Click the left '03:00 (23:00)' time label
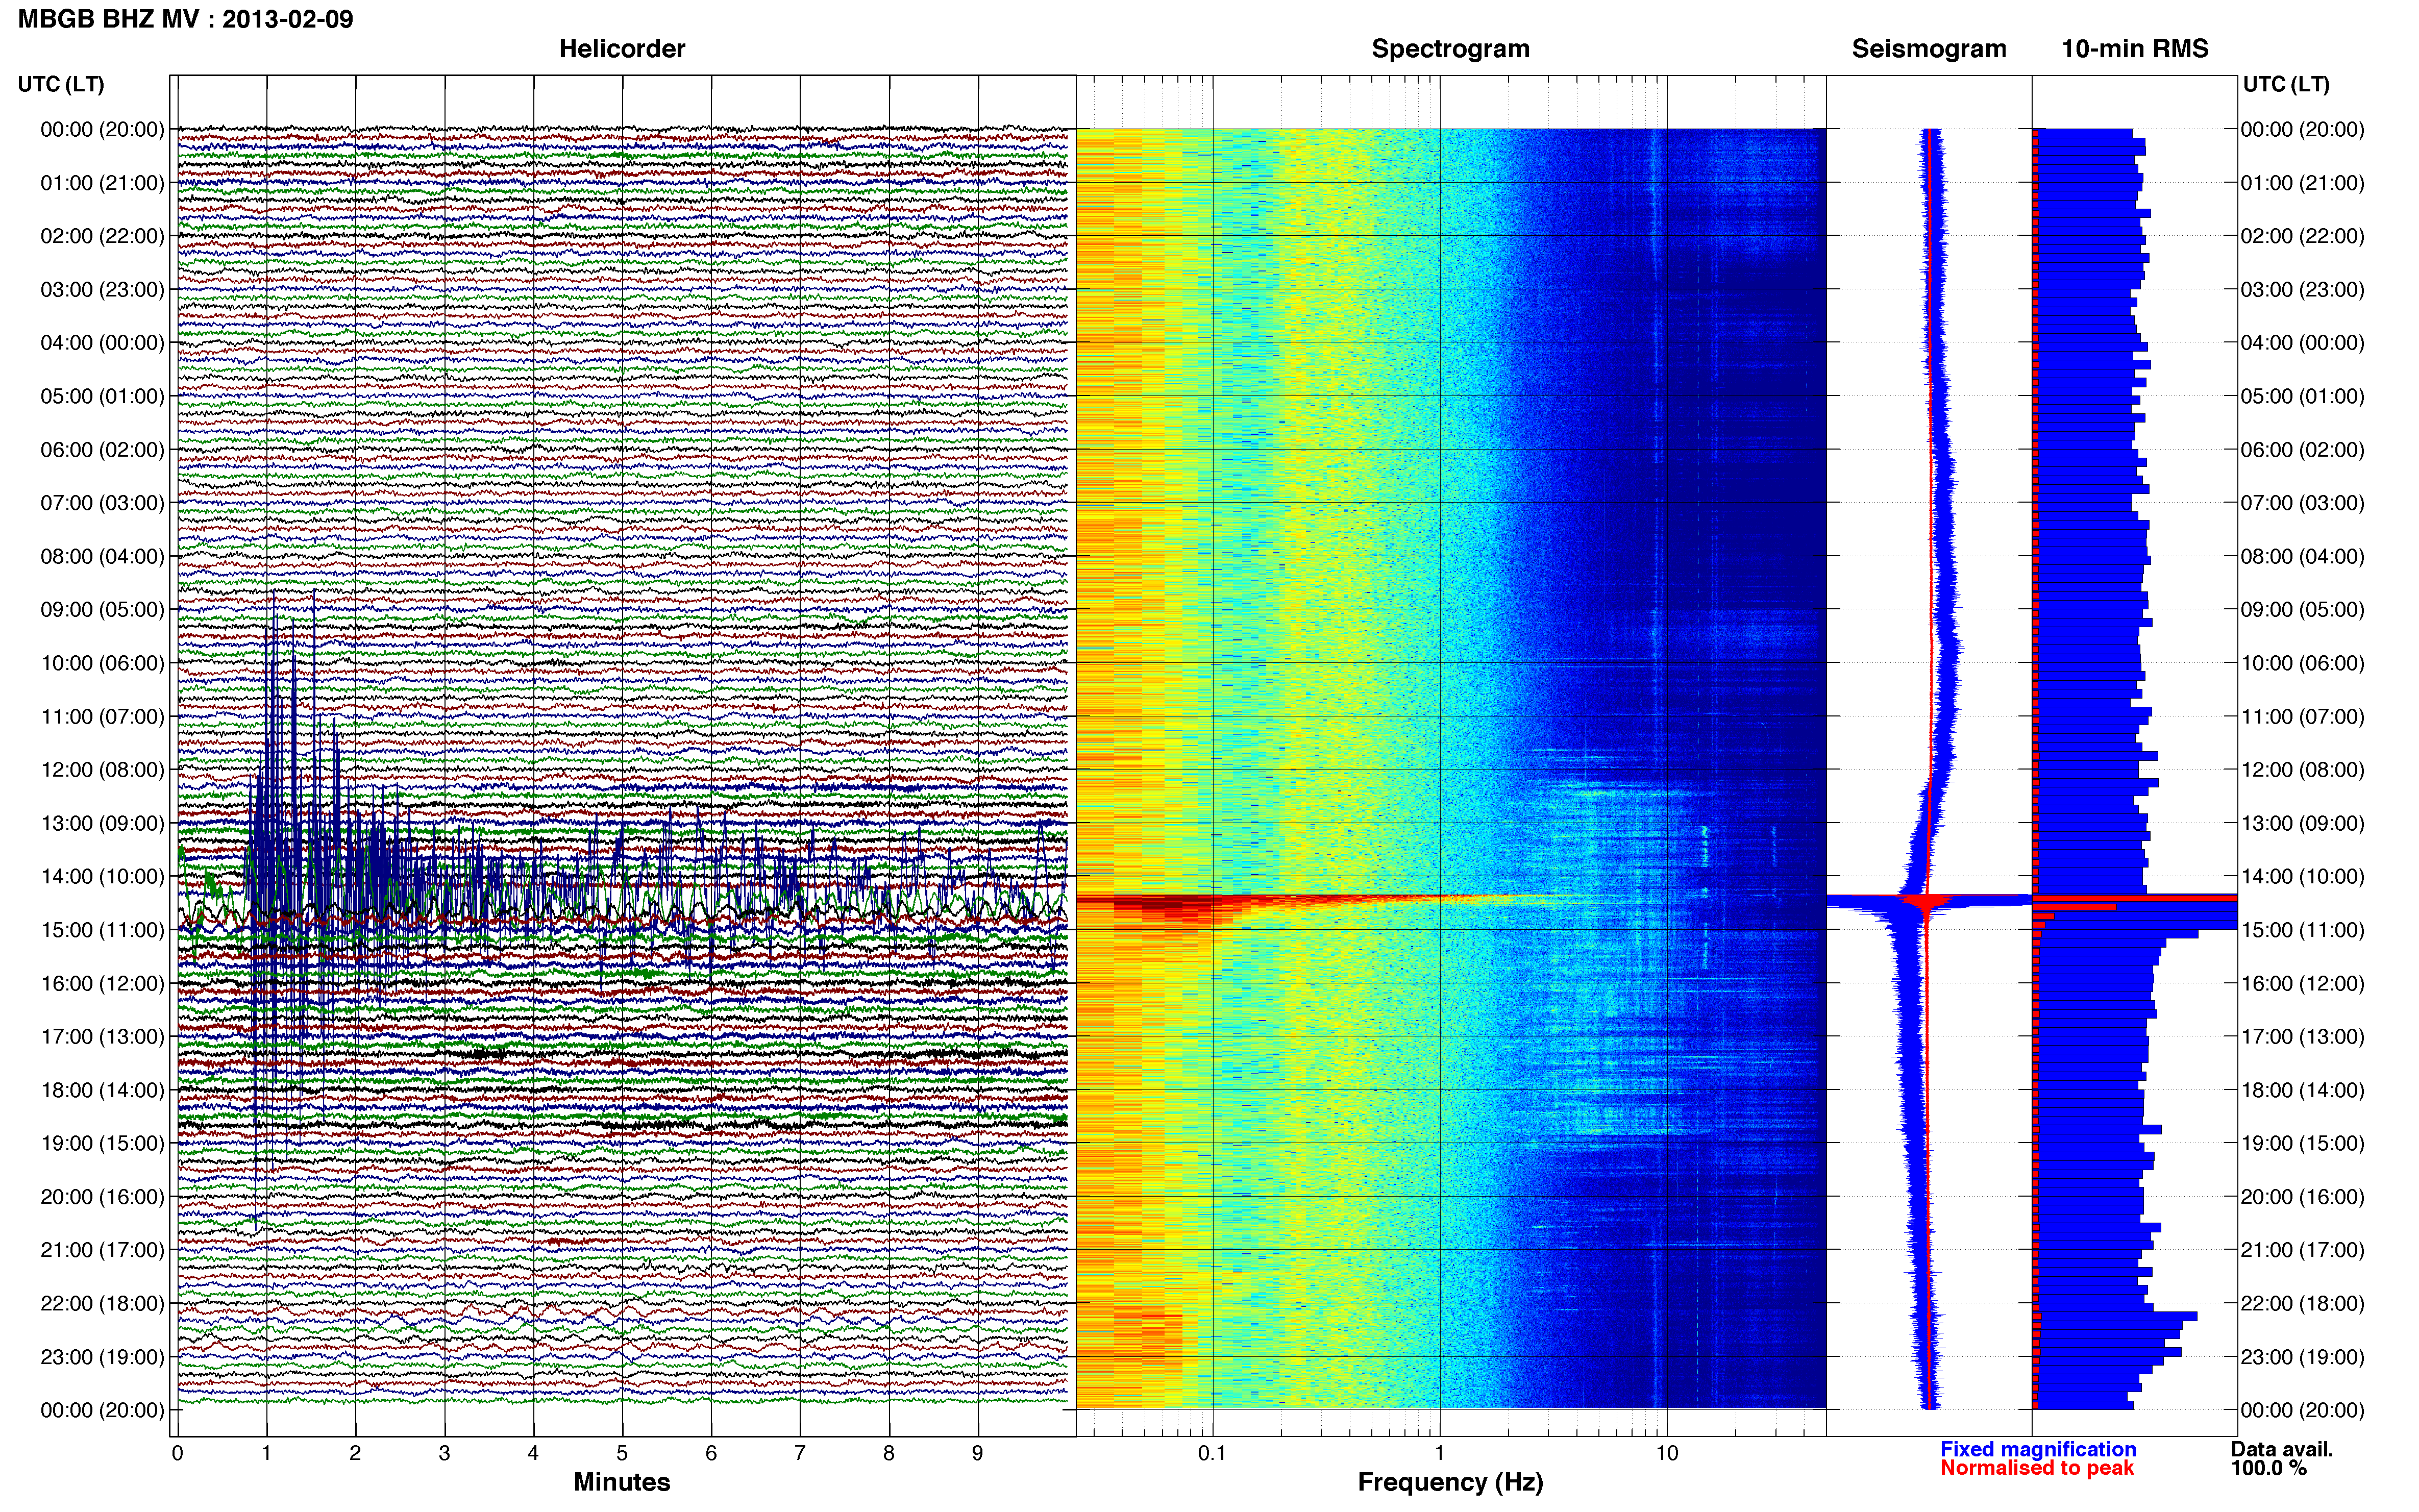The height and width of the screenshot is (1512, 2419). pos(102,290)
